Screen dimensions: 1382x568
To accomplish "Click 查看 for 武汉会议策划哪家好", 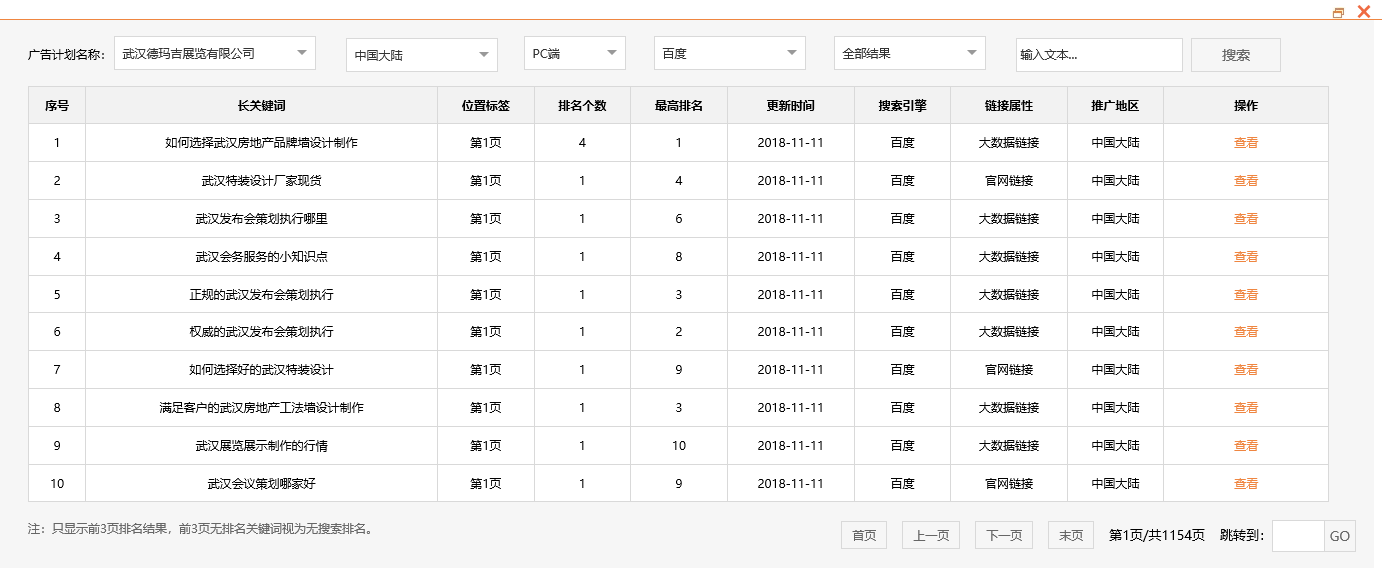I will [x=1246, y=484].
